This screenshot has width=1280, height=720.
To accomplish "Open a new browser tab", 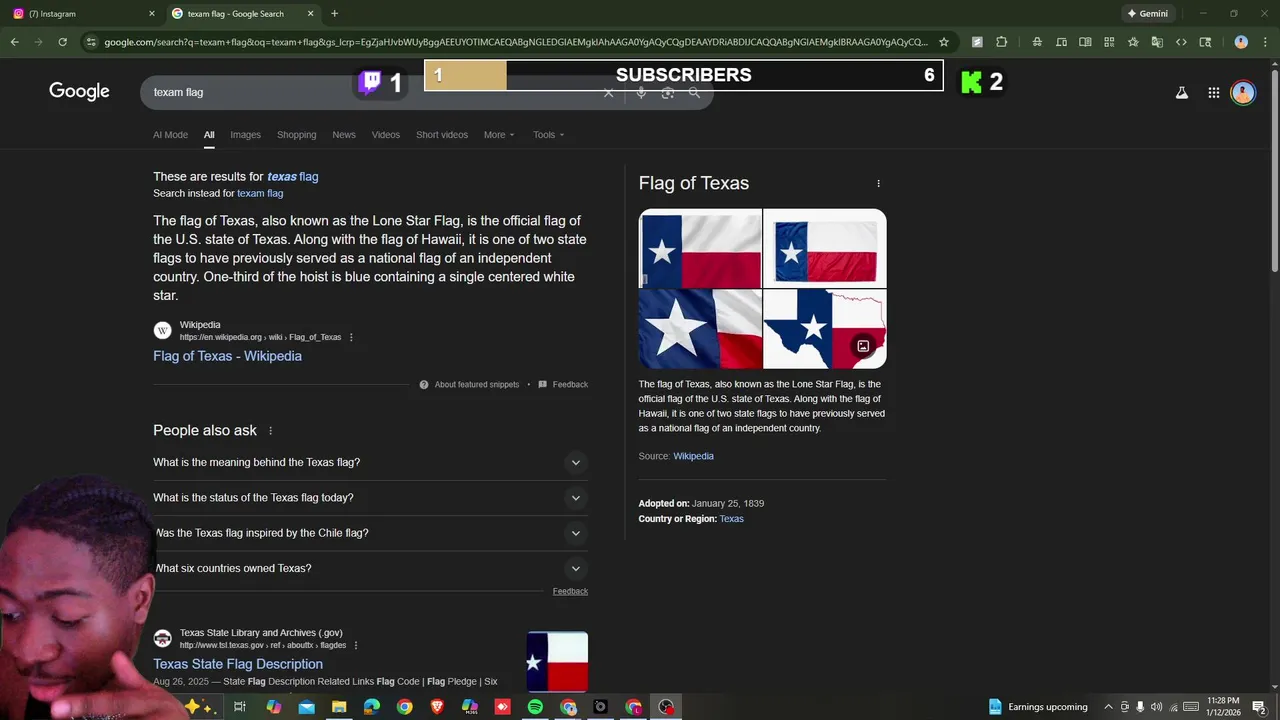I will 334,14.
